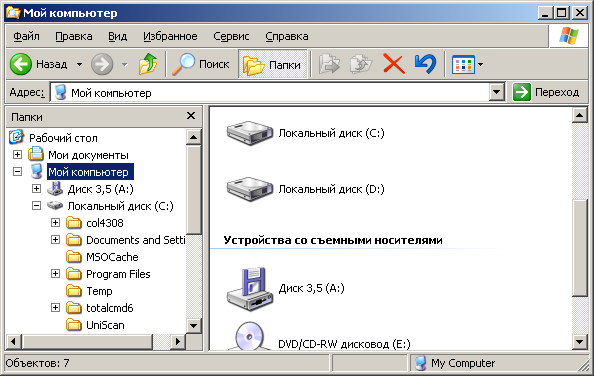Image resolution: width=594 pixels, height=376 pixels.
Task: Select the UniScan folder
Action: pos(105,325)
